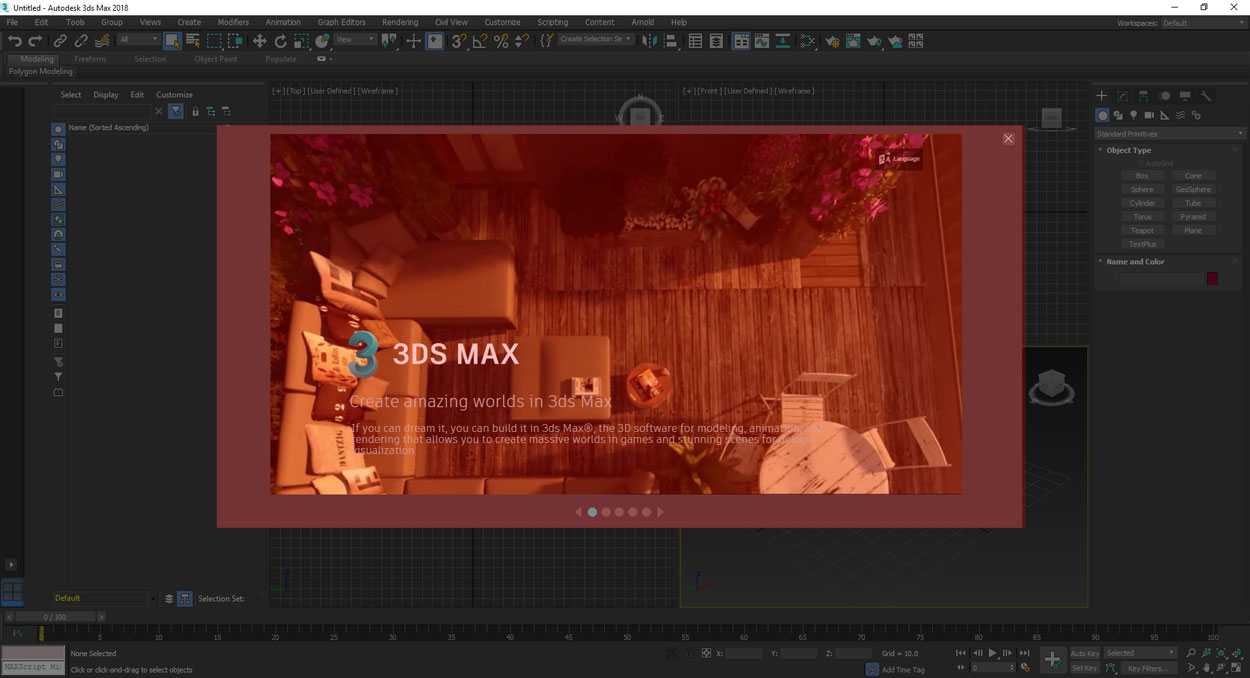Switch to the Freeform ribbon tab
Image resolution: width=1250 pixels, height=678 pixels.
[x=90, y=59]
